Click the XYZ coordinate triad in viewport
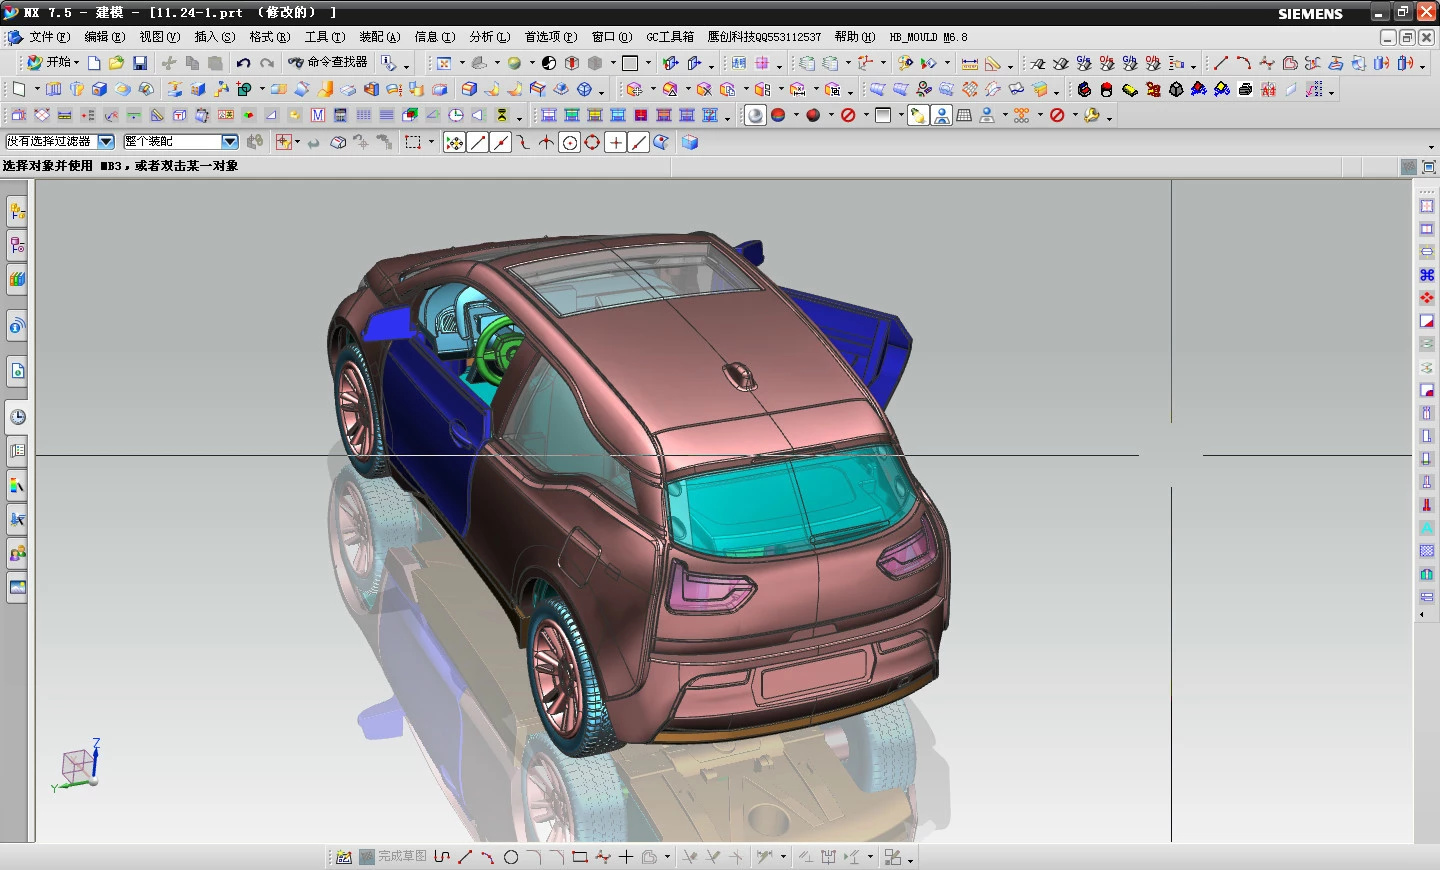The image size is (1440, 870). (x=78, y=767)
